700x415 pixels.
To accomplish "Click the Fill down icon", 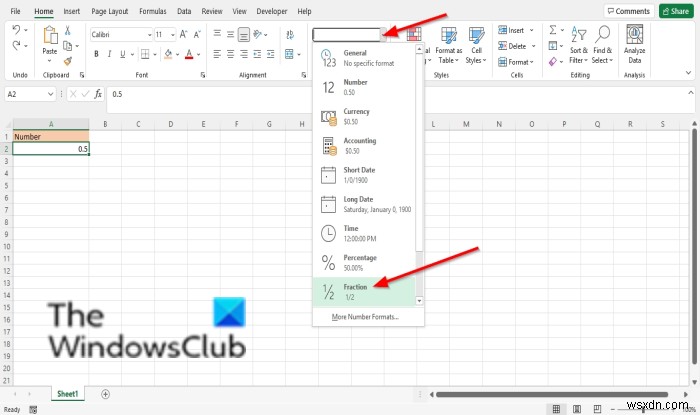I will pos(553,46).
